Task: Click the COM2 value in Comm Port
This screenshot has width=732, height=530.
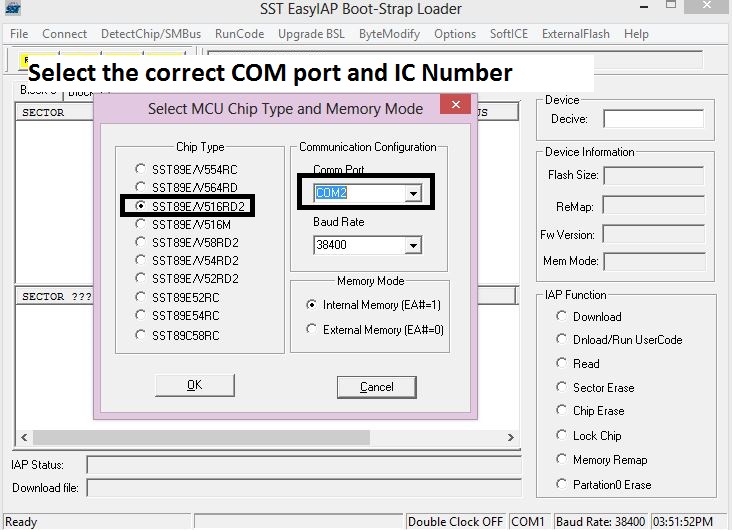Action: point(331,193)
